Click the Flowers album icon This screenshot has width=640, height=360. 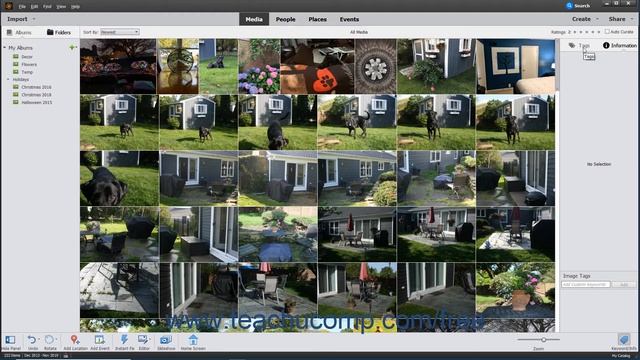16,64
